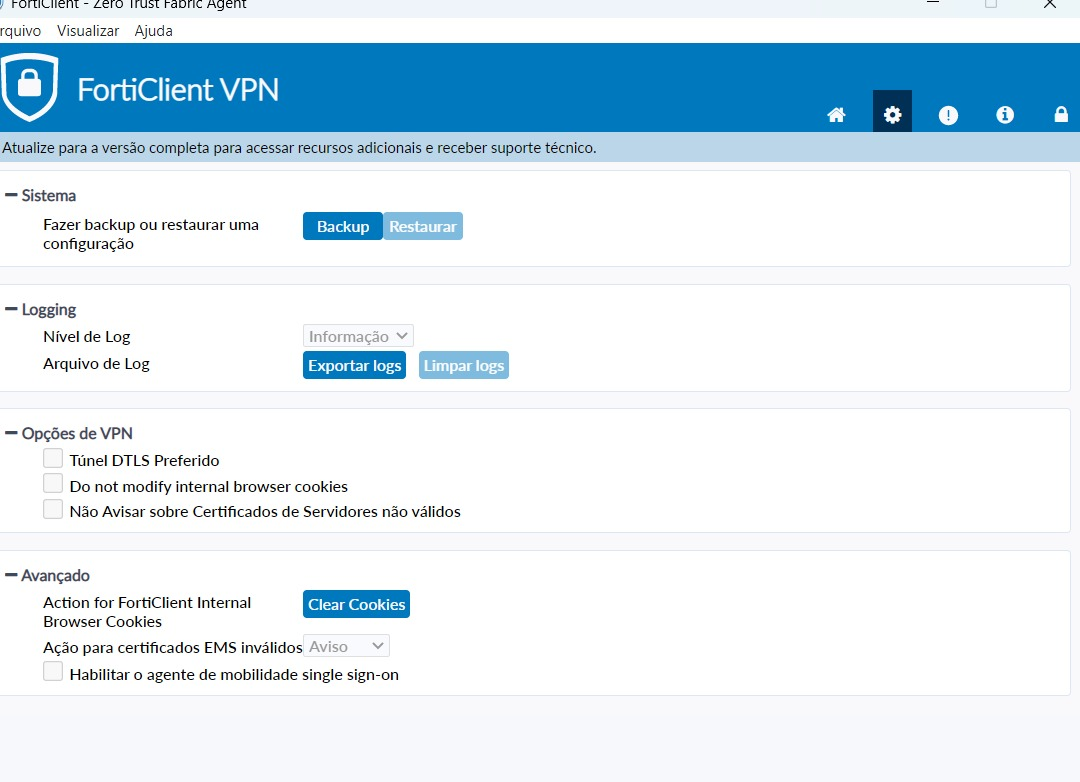
Task: Click the FortiClient shield logo
Action: (x=29, y=87)
